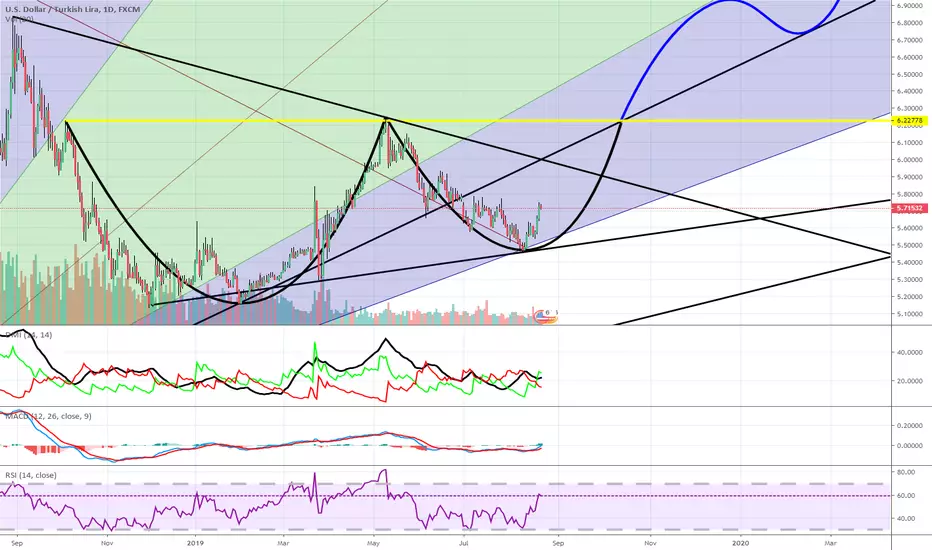Image resolution: width=932 pixels, height=550 pixels.
Task: Click the May label on time axis
Action: pyautogui.click(x=374, y=543)
